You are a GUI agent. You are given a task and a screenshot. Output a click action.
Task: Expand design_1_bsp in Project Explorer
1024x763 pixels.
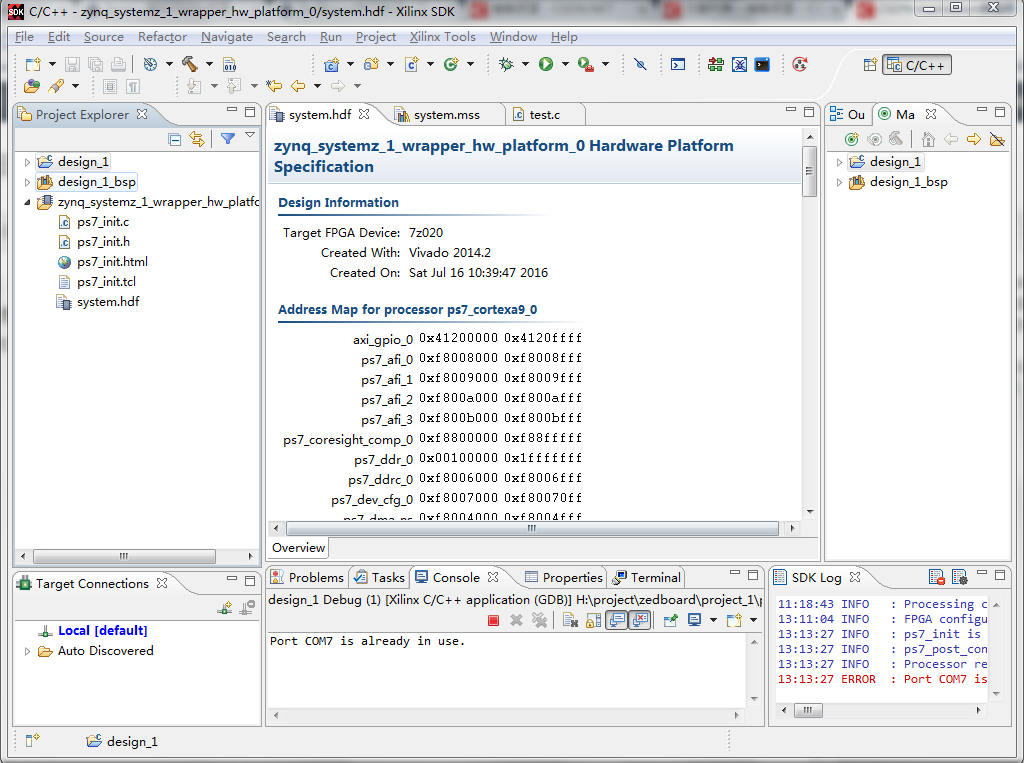[27, 182]
